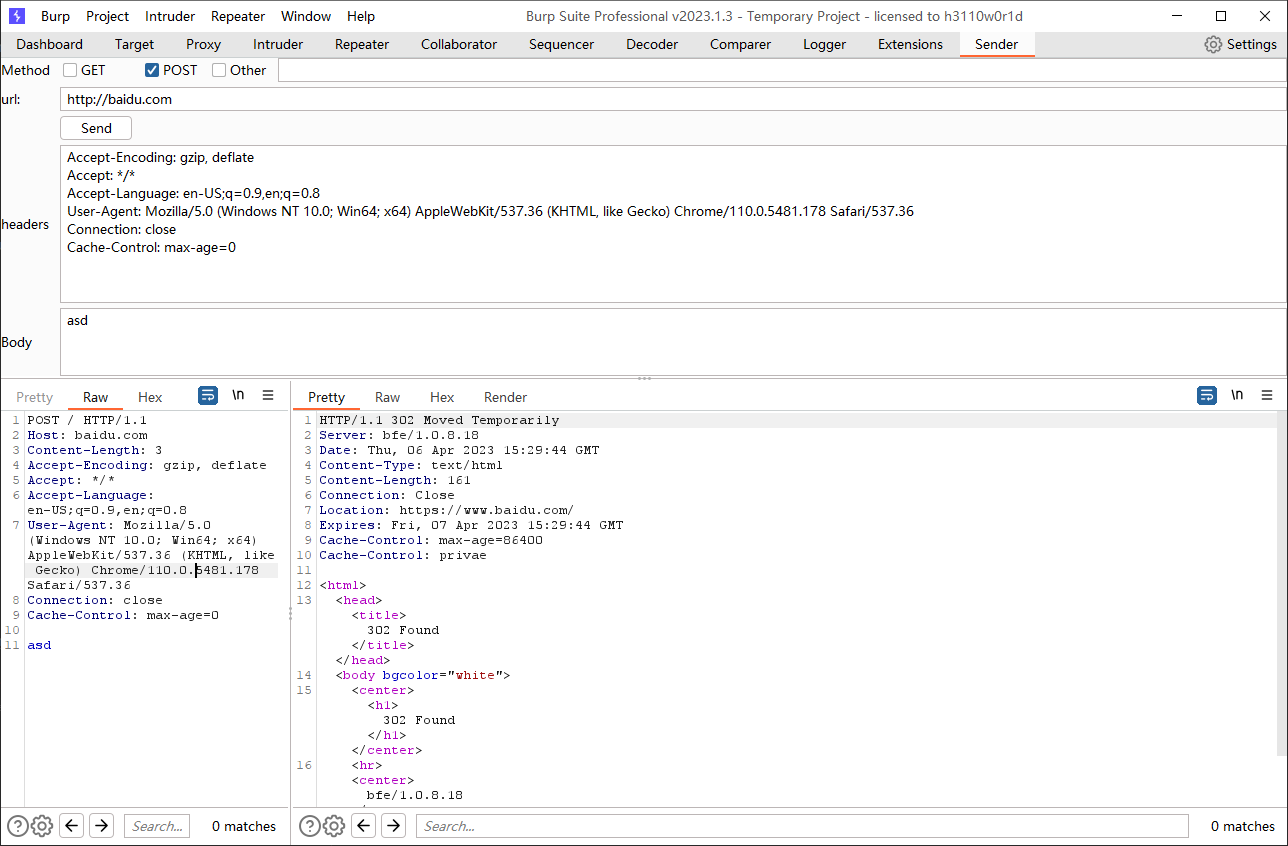Go to previous match in request pane
Viewport: 1288px width, 846px height.
click(71, 826)
